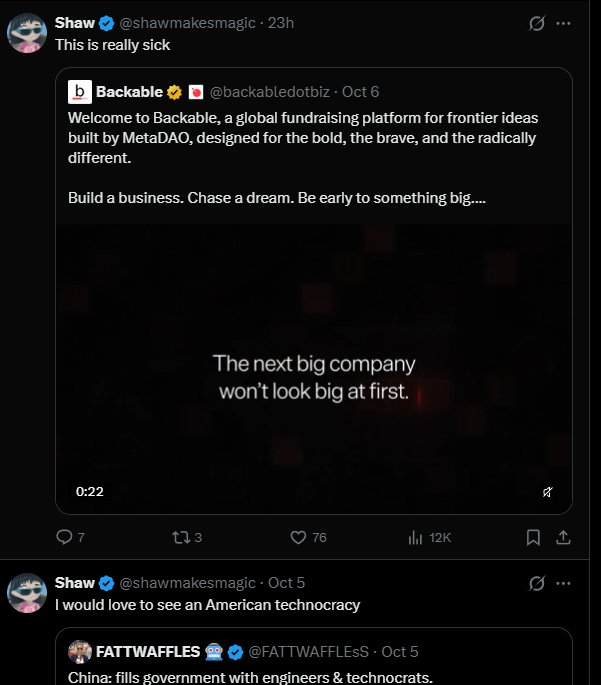Repost the 'This is really sick' post

pos(187,537)
